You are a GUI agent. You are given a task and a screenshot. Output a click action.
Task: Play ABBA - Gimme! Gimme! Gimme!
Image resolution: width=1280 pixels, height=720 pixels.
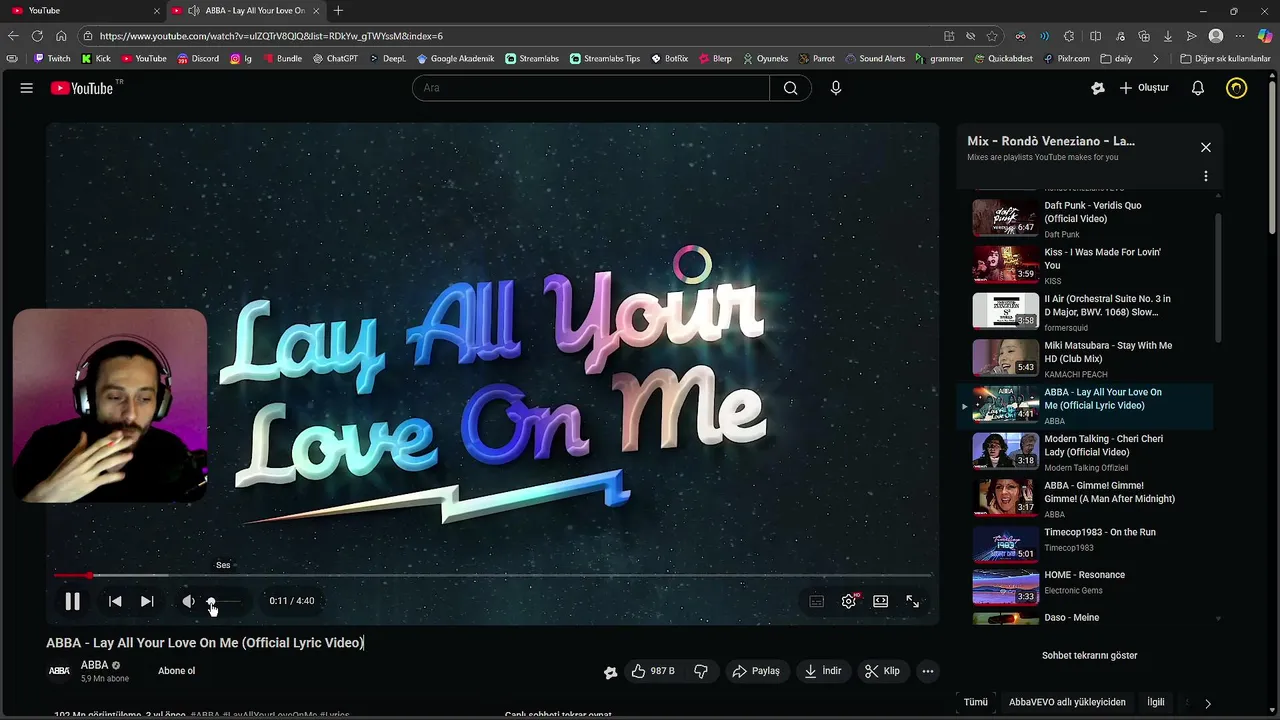coord(1085,498)
